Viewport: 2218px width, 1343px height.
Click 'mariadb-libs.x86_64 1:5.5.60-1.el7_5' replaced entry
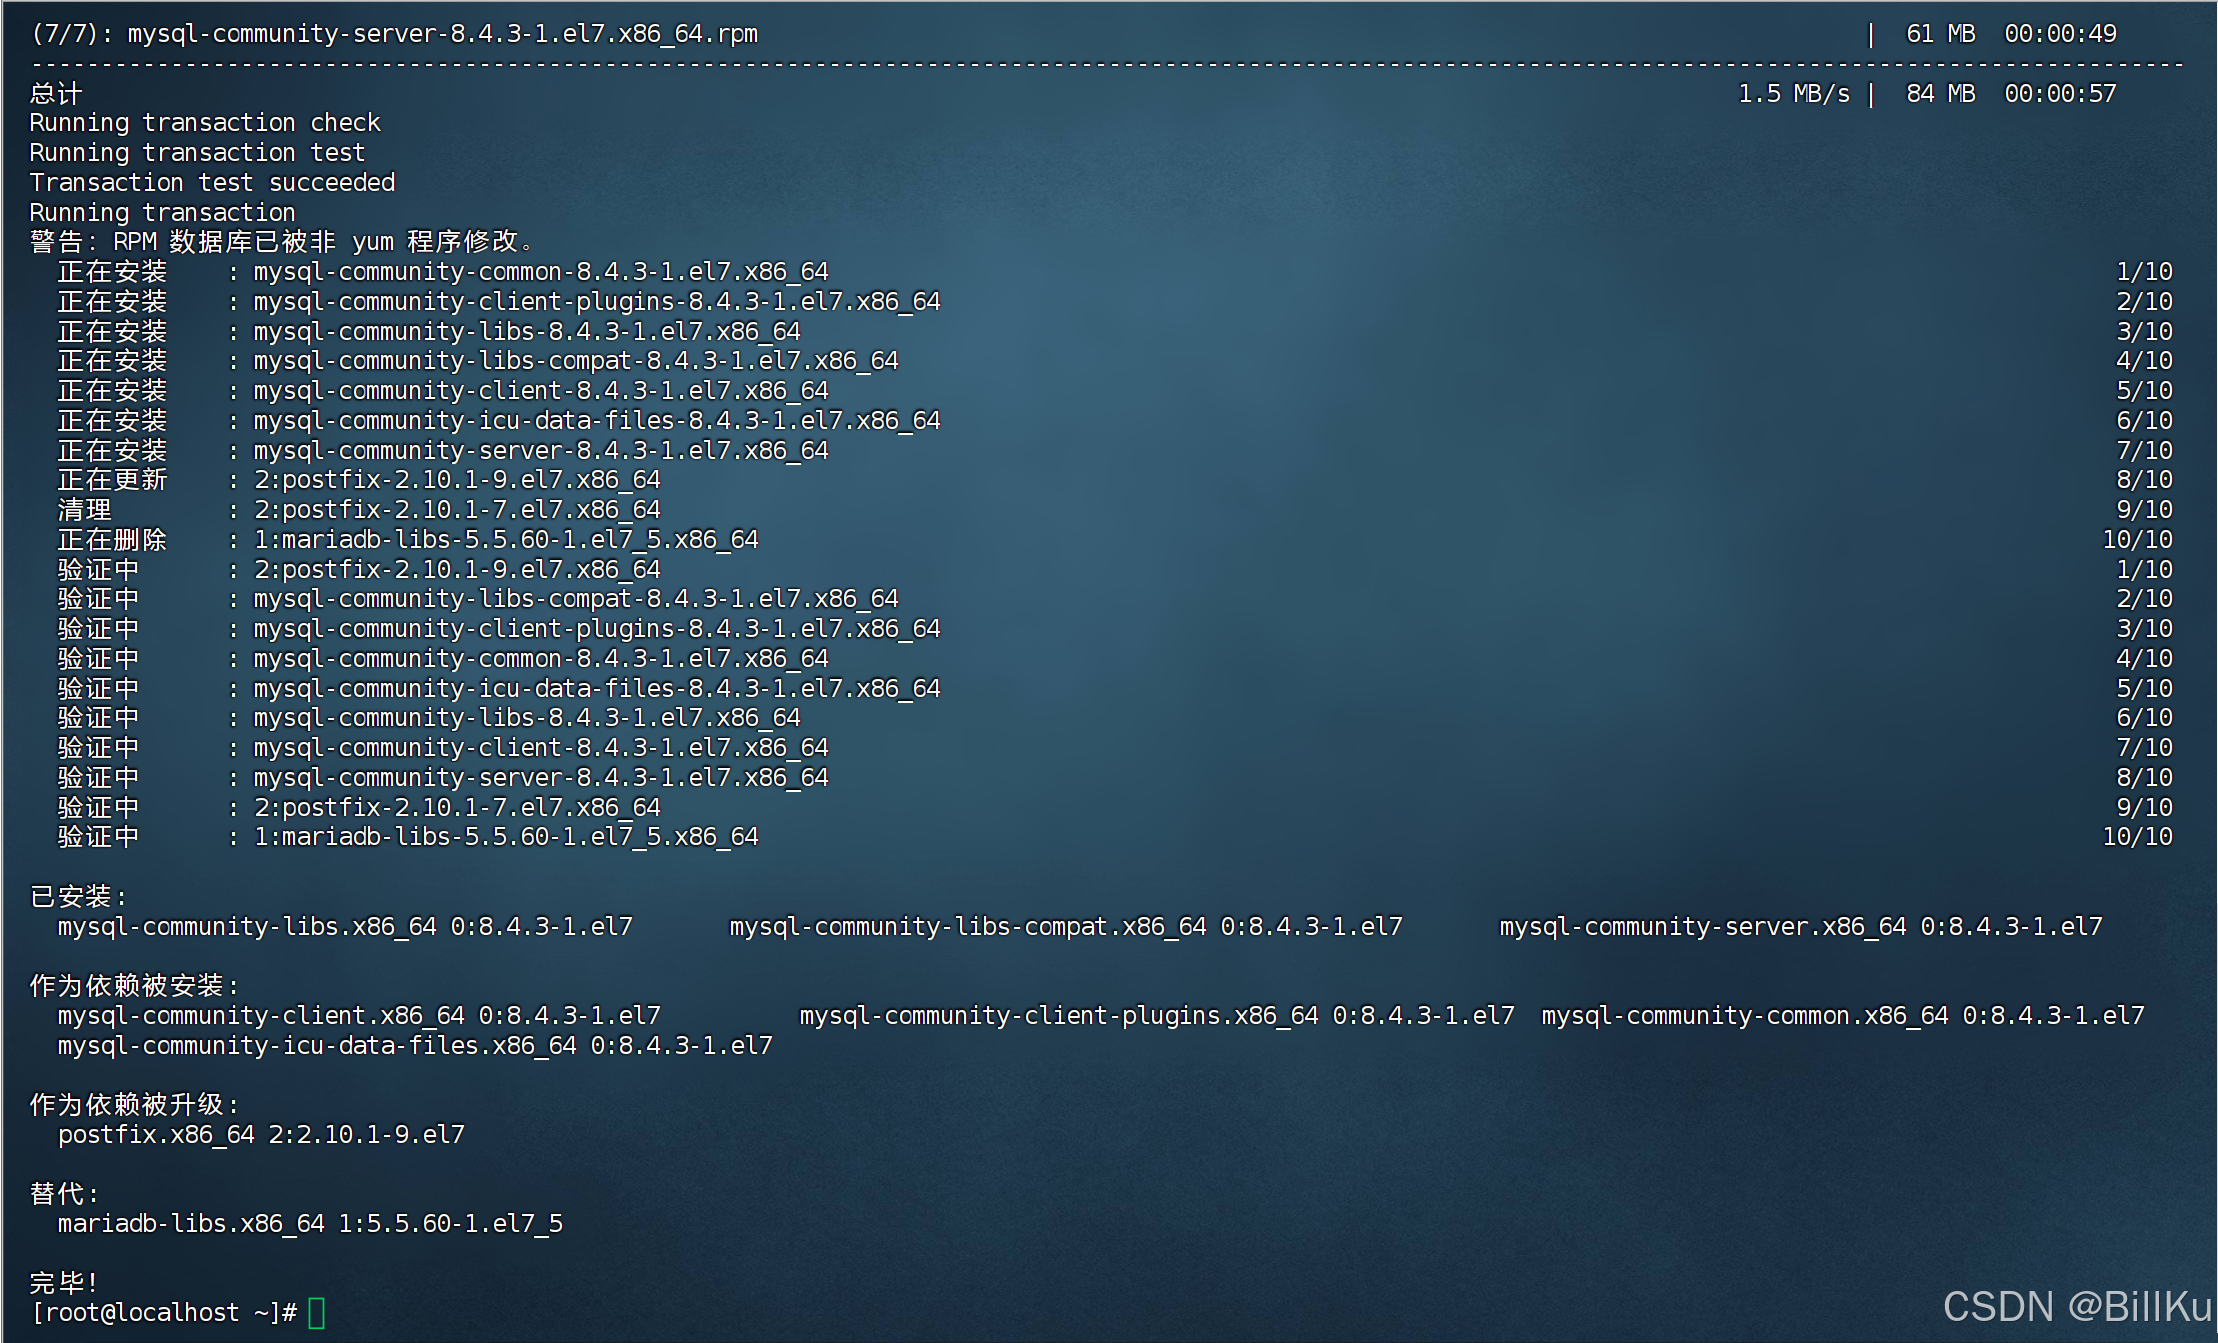tap(310, 1224)
